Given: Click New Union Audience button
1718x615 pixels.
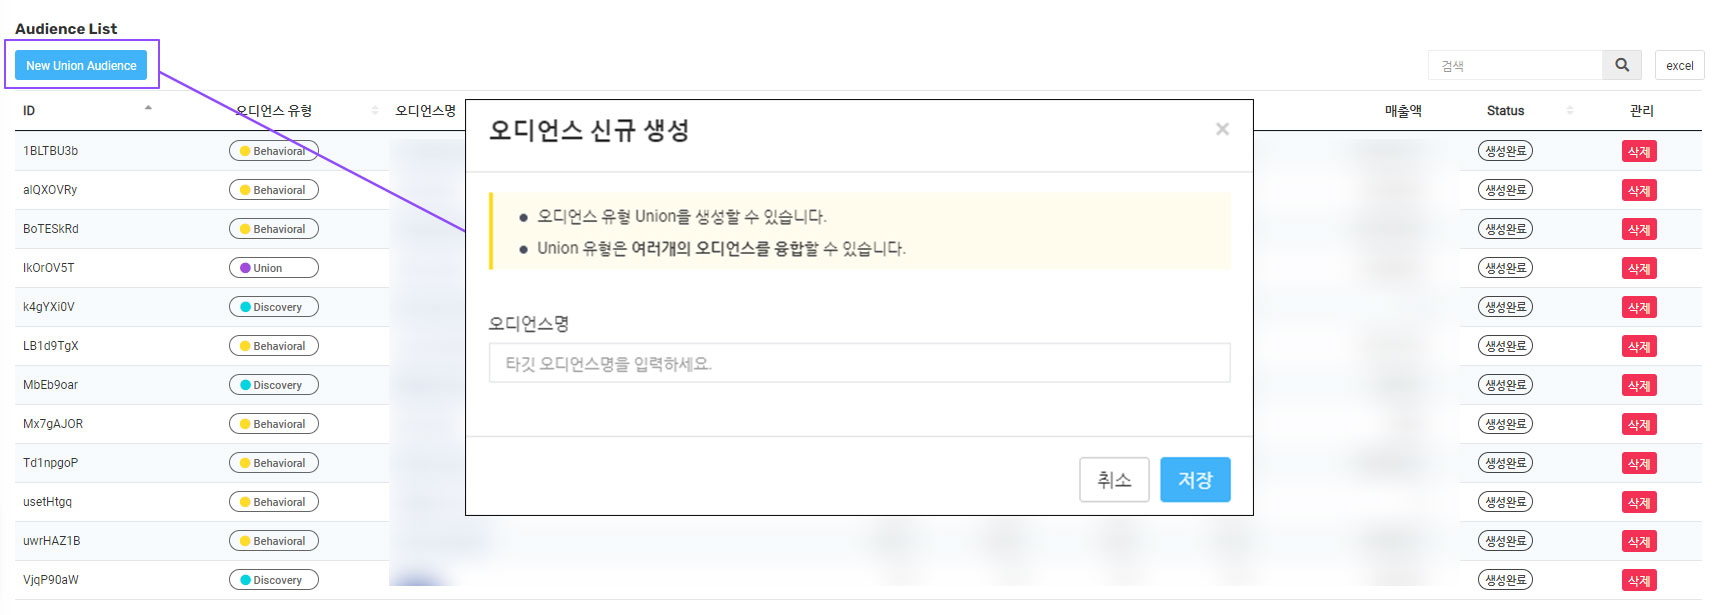Looking at the screenshot, I should pyautogui.click(x=81, y=65).
